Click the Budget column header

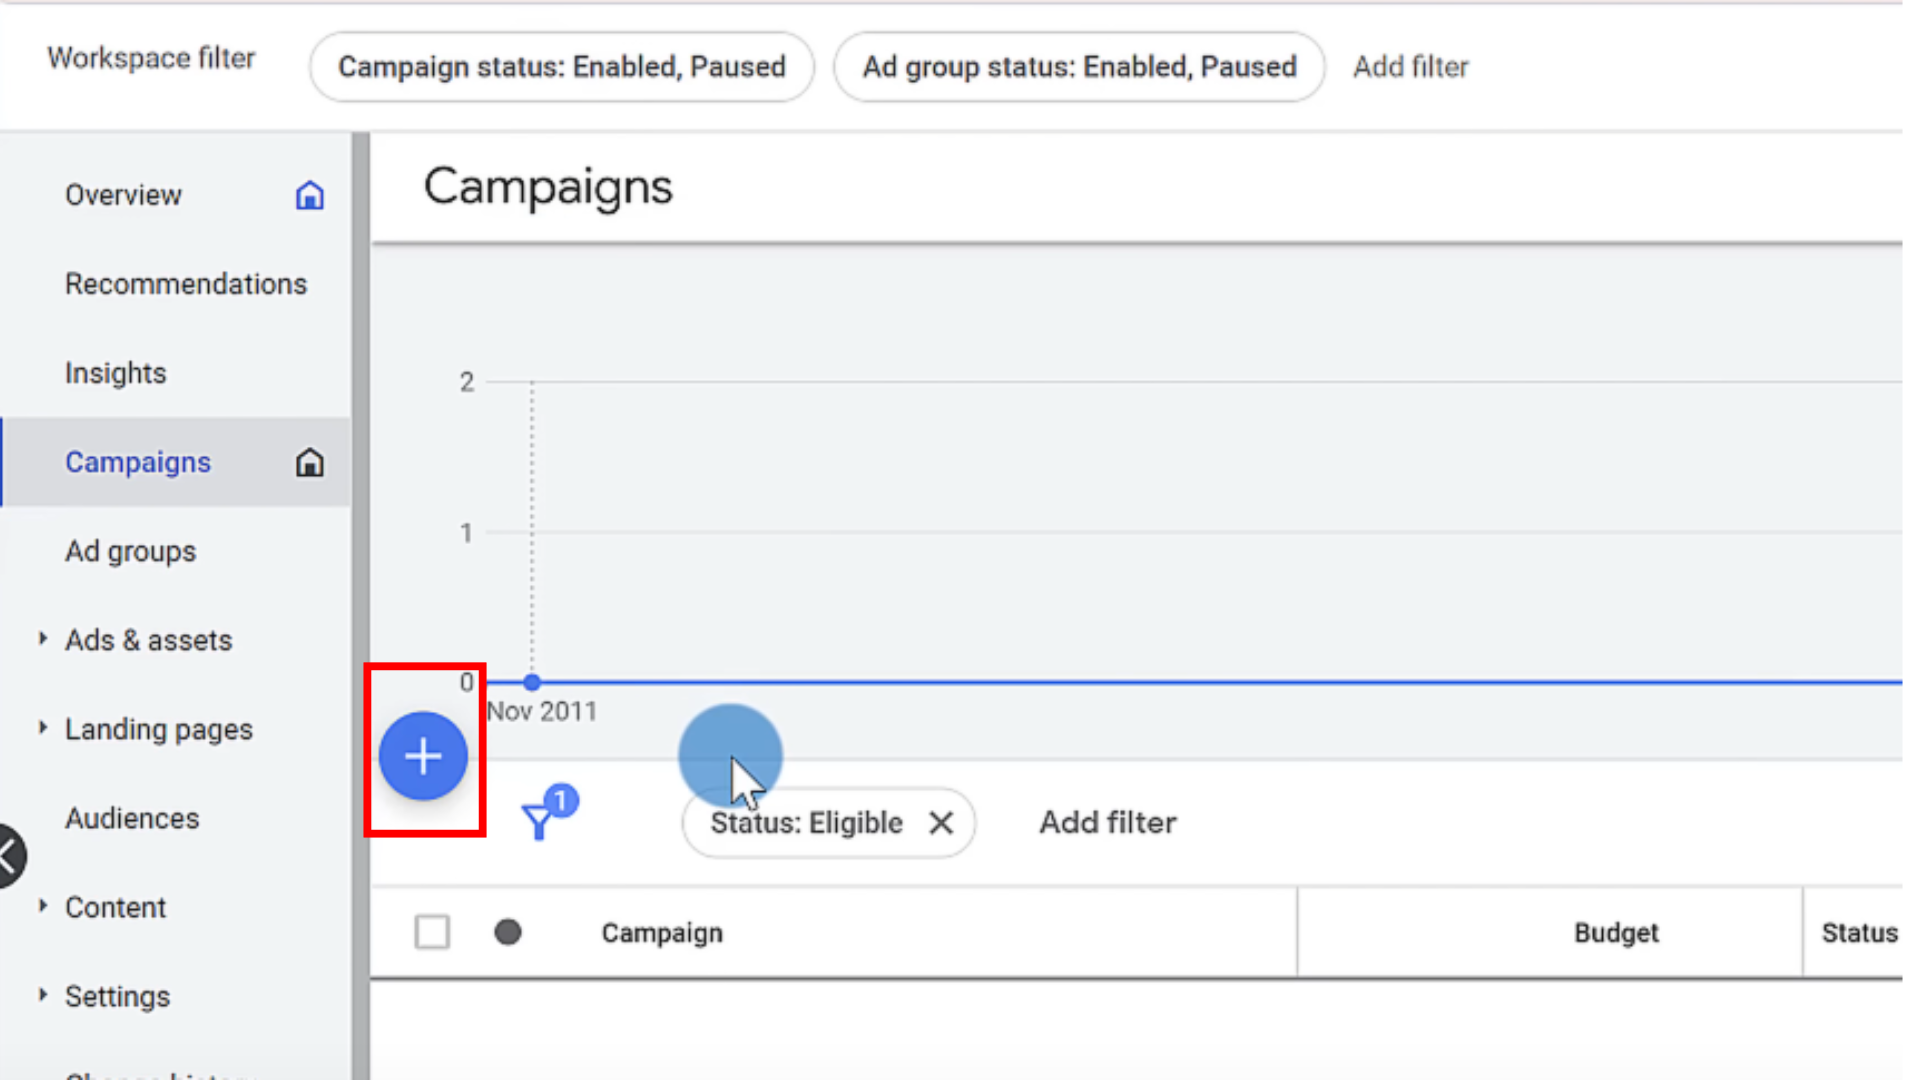click(x=1616, y=932)
